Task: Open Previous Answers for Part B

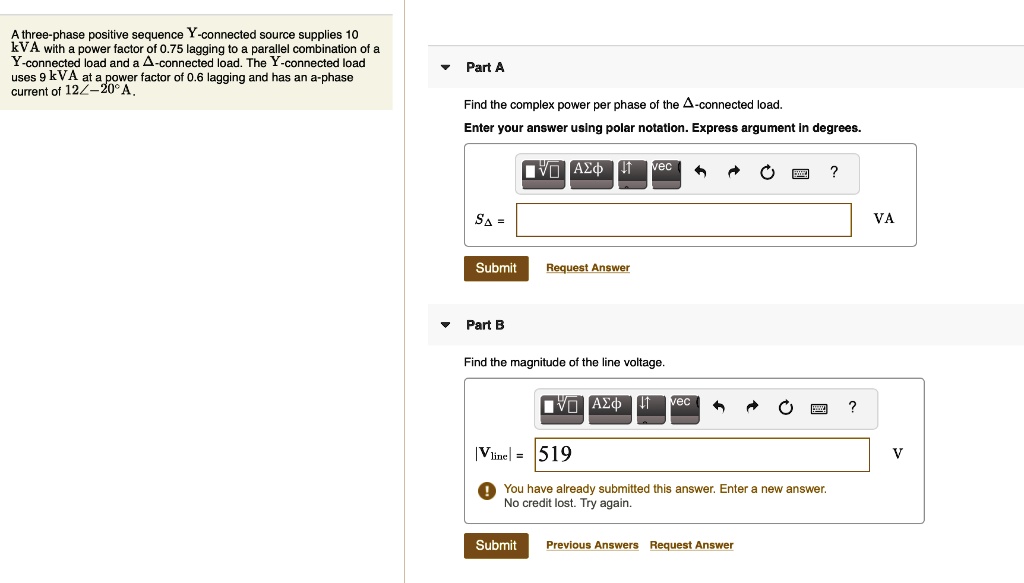Action: (592, 545)
